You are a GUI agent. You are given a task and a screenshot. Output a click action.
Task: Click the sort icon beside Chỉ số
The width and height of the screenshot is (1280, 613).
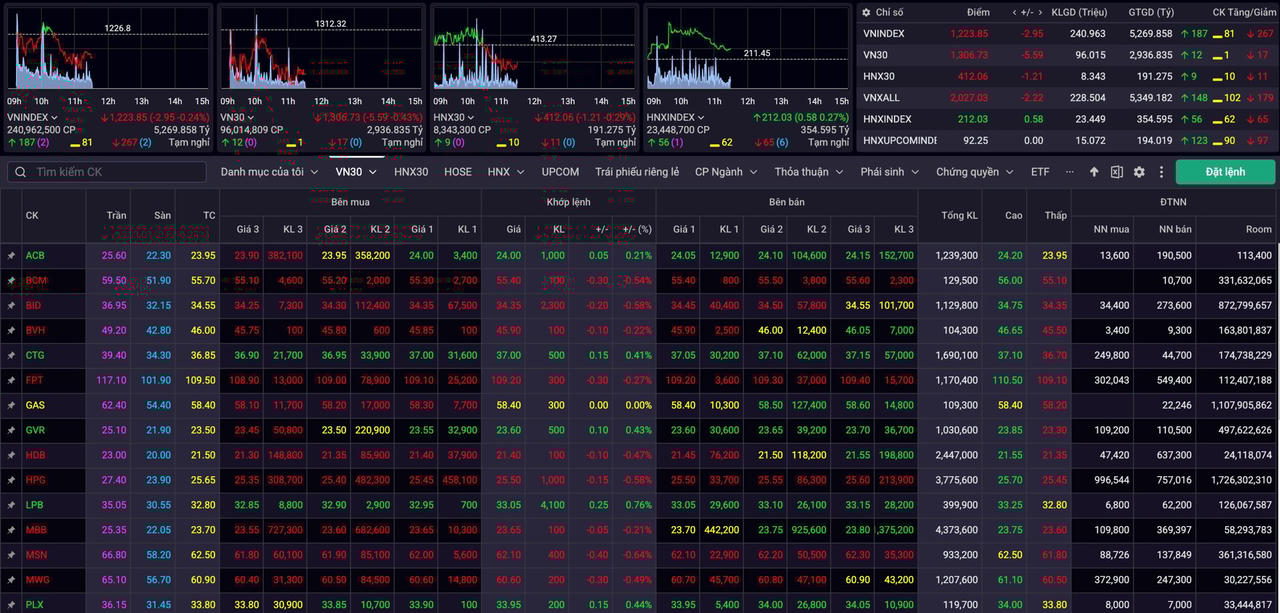866,12
